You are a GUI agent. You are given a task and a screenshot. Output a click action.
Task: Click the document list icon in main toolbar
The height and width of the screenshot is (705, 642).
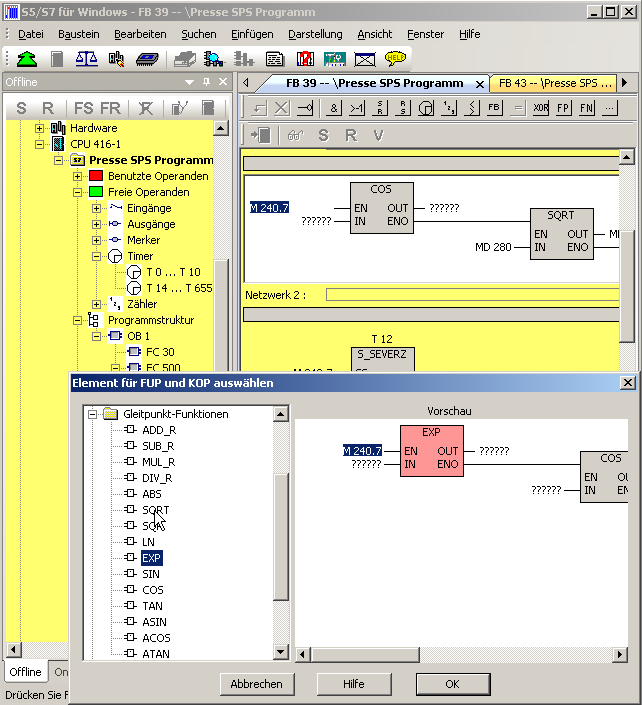point(274,59)
